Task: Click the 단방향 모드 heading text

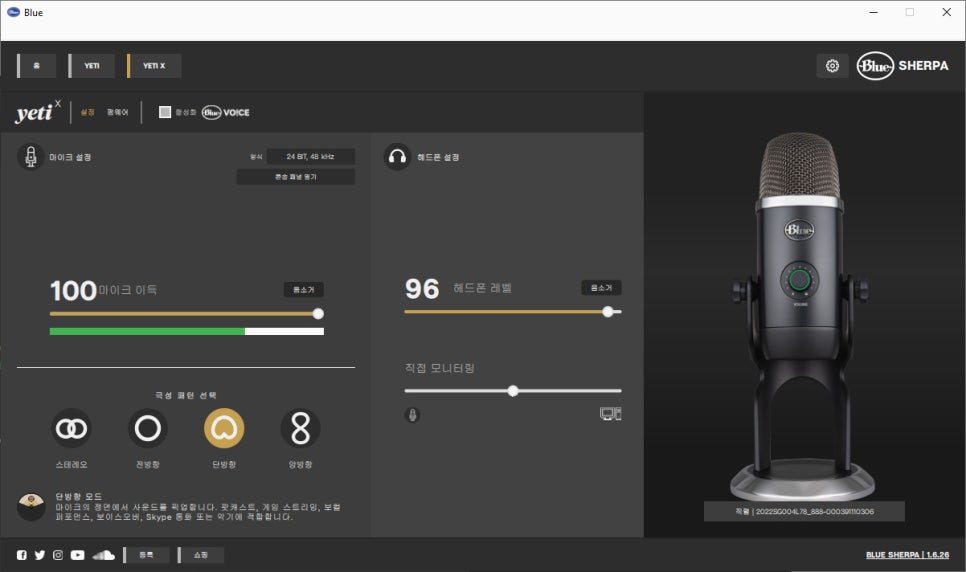Action: (x=79, y=496)
